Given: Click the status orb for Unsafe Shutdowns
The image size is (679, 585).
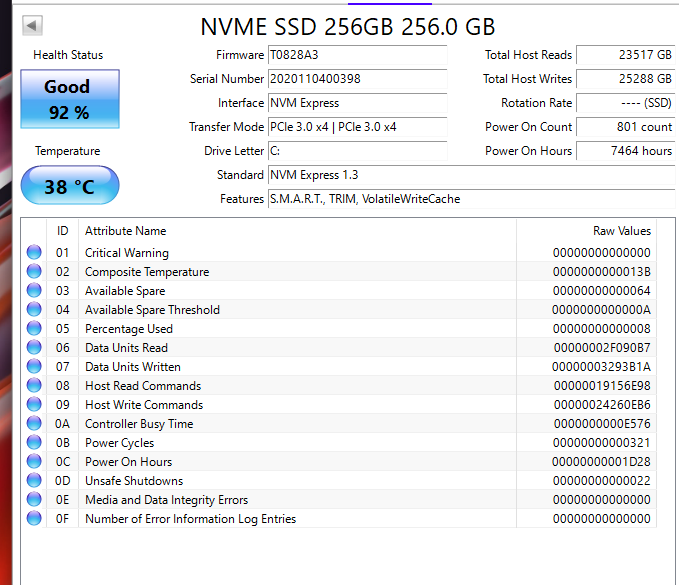Looking at the screenshot, I should [34, 481].
